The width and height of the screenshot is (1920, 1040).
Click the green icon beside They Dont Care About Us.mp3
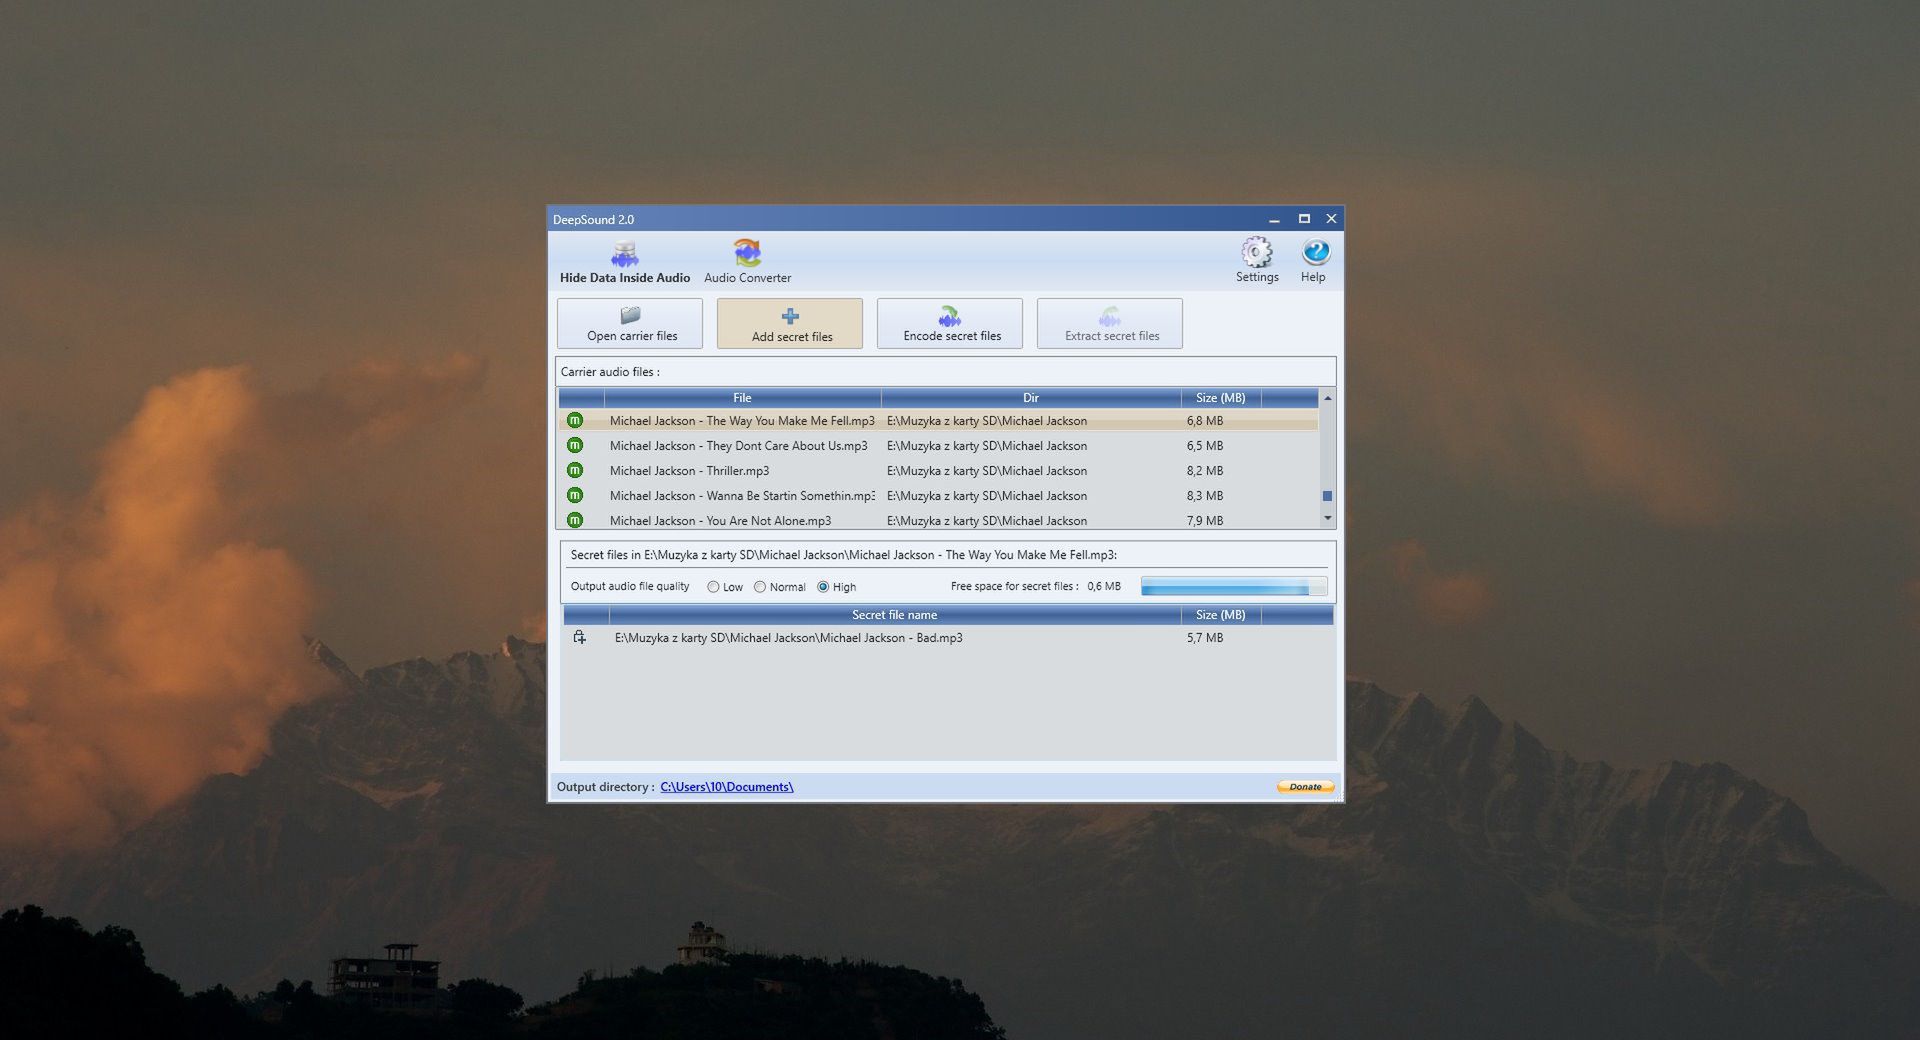[x=575, y=445]
